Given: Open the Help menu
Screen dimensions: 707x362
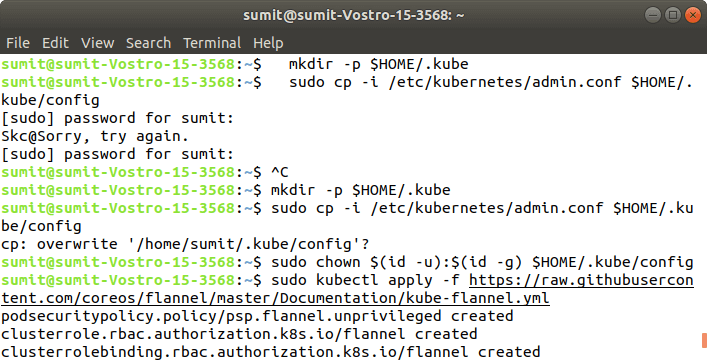Looking at the screenshot, I should [268, 43].
